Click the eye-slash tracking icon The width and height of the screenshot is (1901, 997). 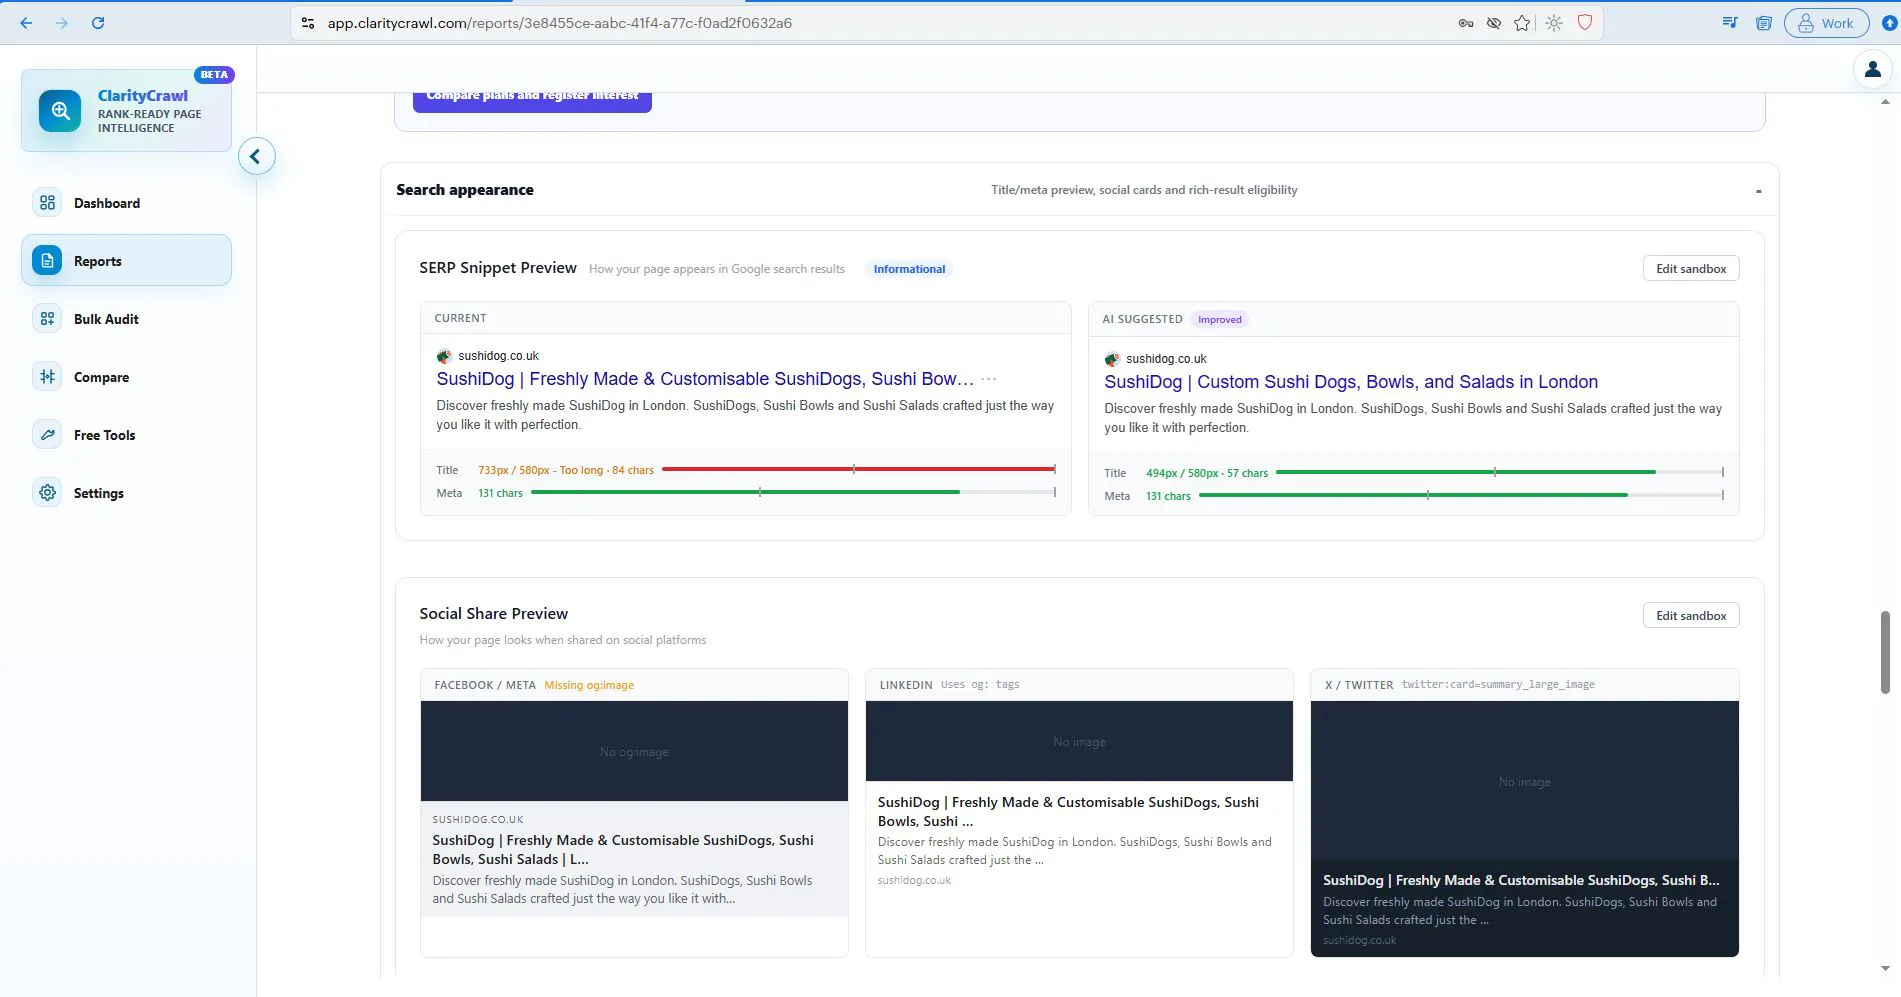pyautogui.click(x=1493, y=23)
